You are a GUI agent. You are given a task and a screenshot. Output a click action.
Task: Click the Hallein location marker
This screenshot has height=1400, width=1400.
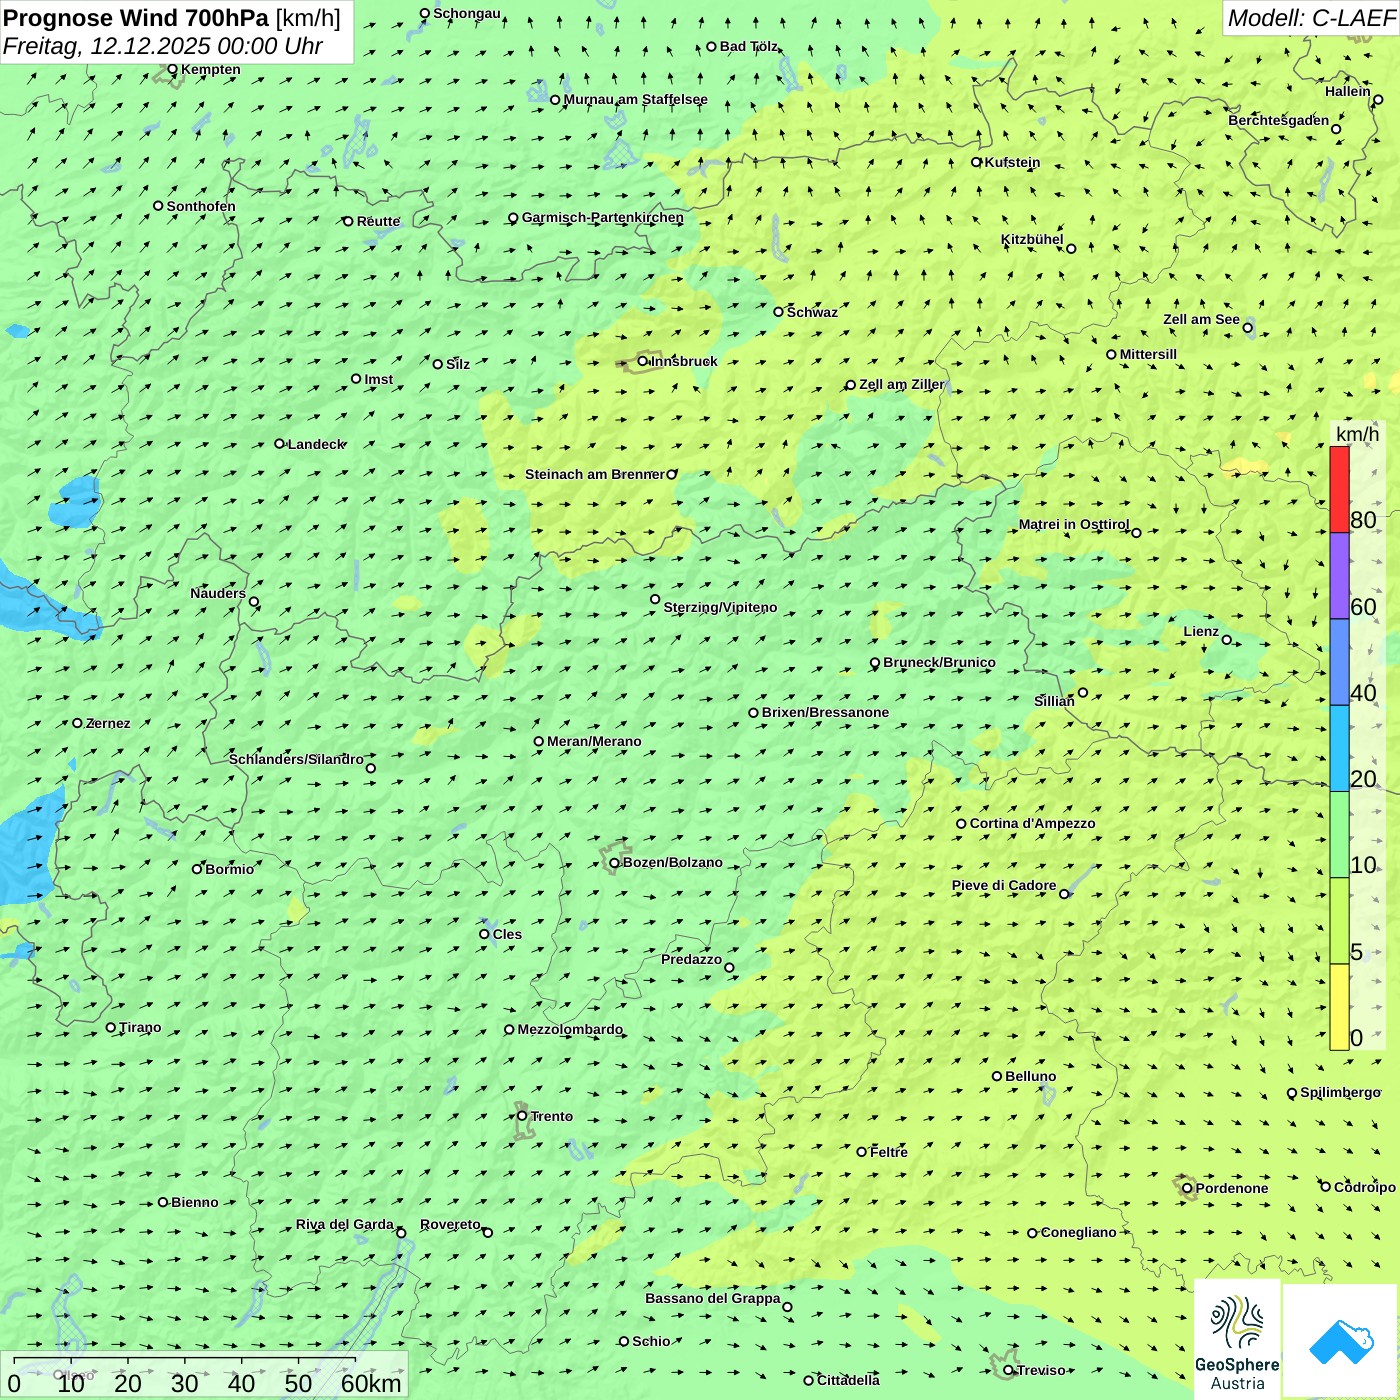pyautogui.click(x=1378, y=100)
